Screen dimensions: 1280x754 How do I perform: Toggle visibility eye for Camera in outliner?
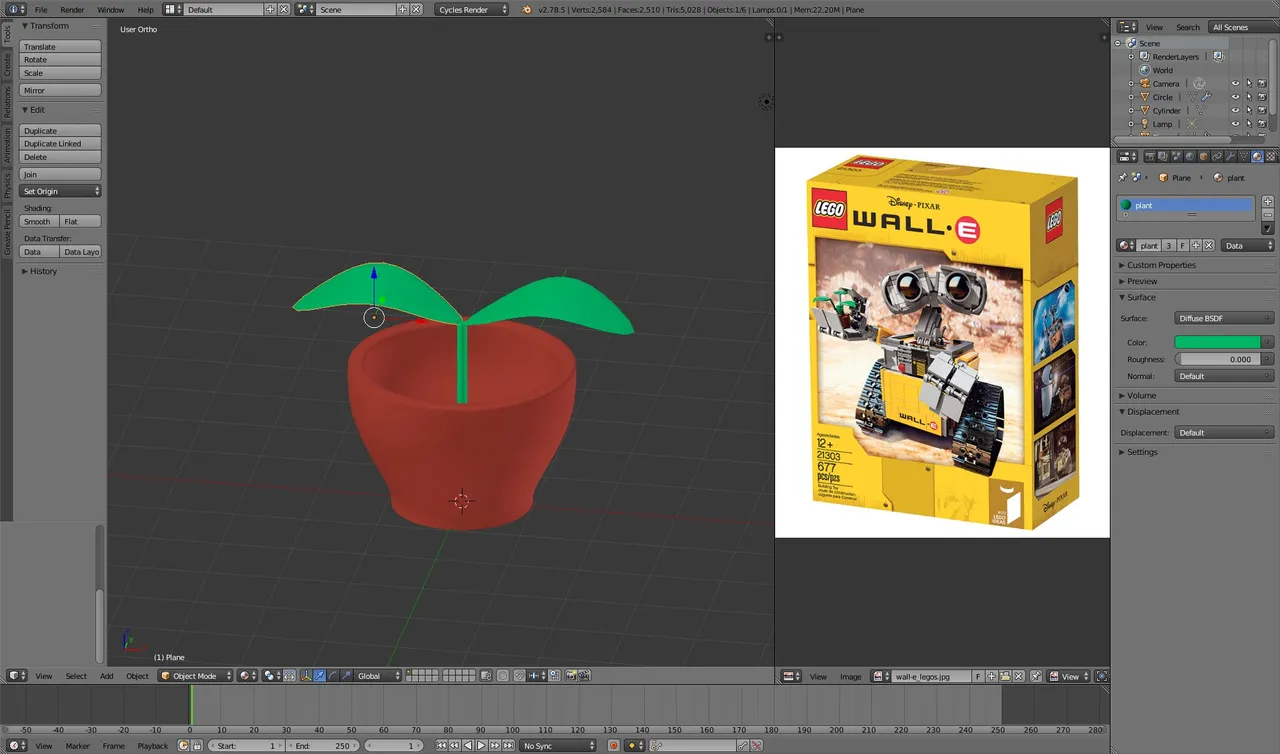pyautogui.click(x=1235, y=84)
